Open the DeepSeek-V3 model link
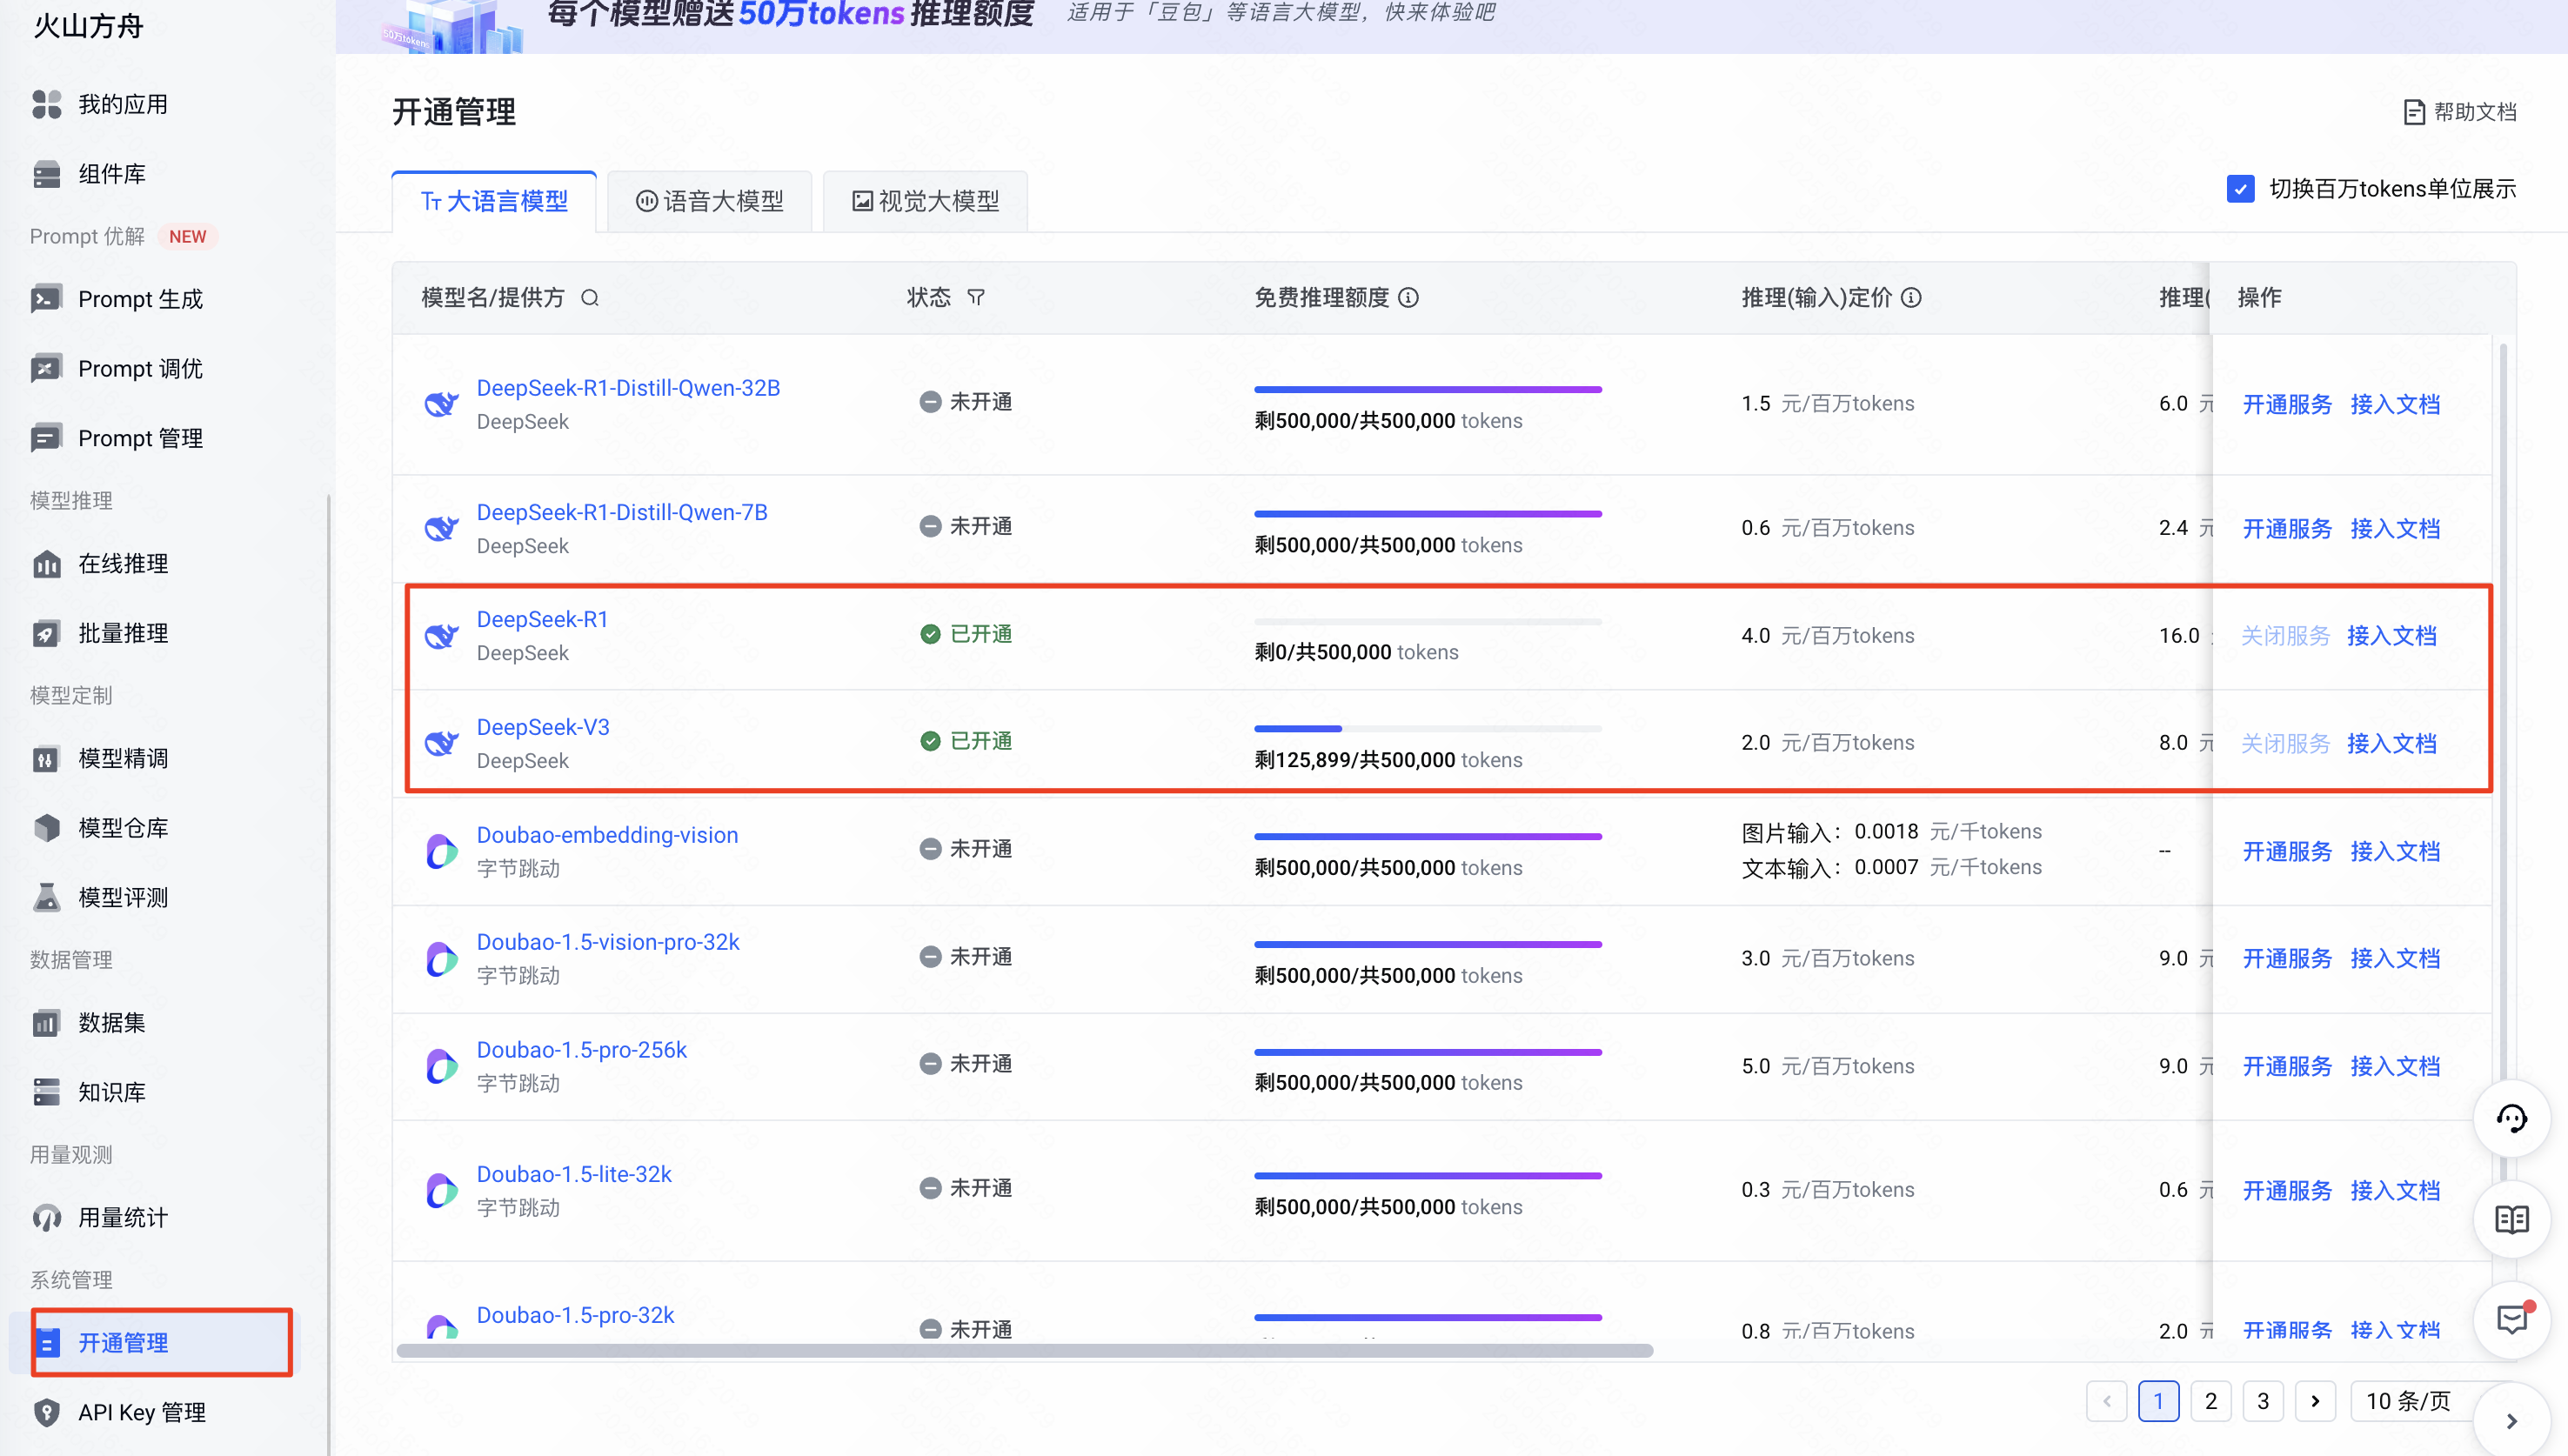 coord(543,727)
